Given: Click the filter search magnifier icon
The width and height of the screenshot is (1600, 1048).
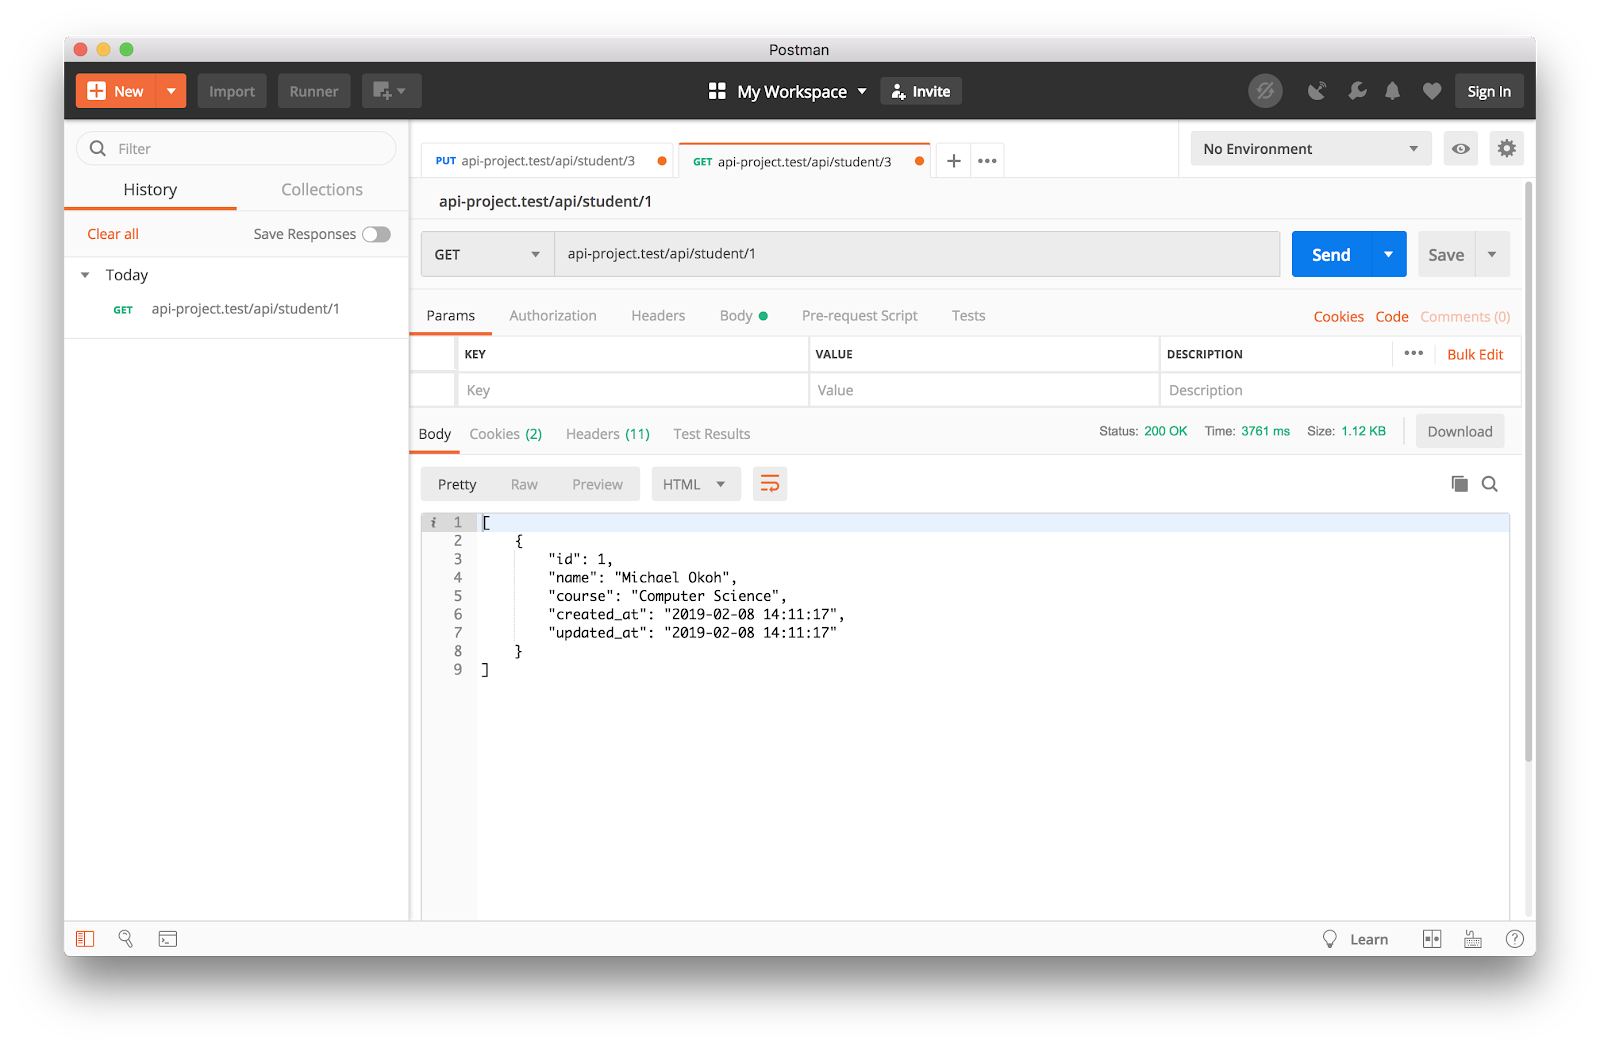Looking at the screenshot, I should (x=98, y=149).
